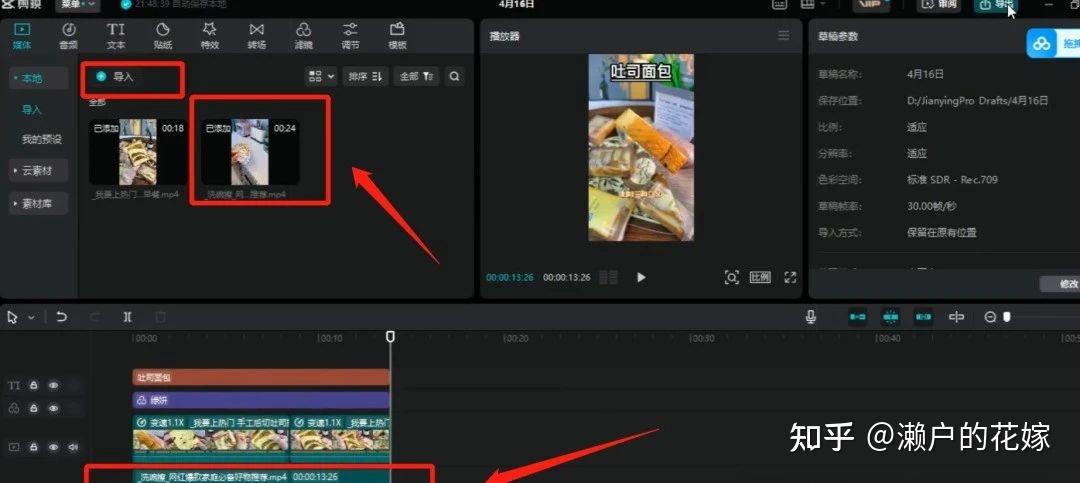Open the 模板 (Templates) tab
This screenshot has width=1080, height=483.
397,36
